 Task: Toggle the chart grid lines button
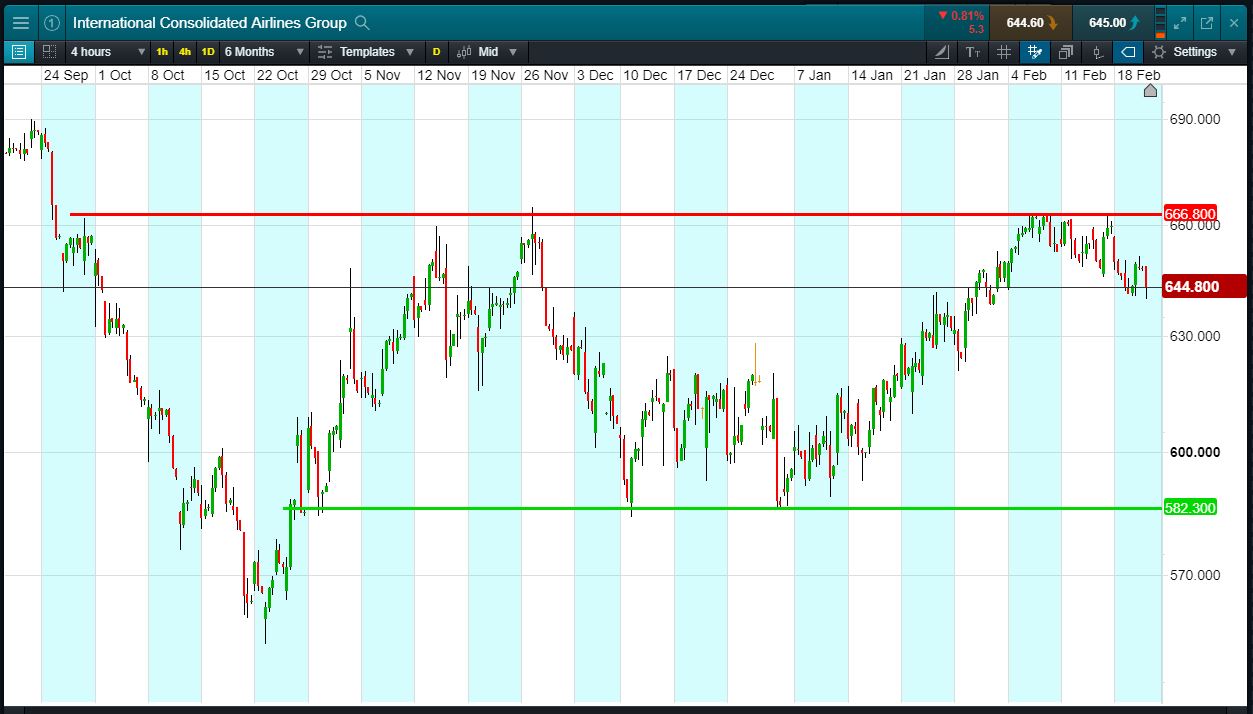[1004, 52]
